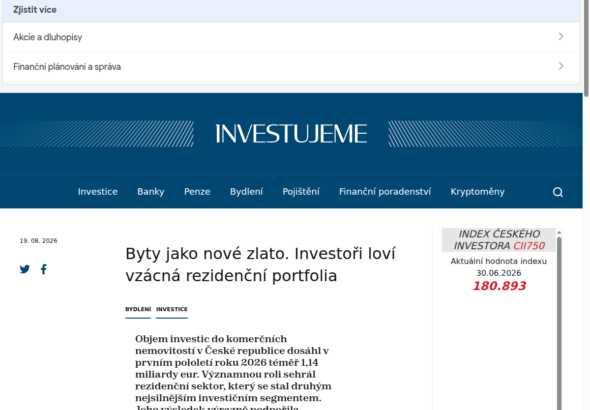Screen dimensions: 590x410
Task: Click the page vertical scrollbar
Action: click(586, 48)
